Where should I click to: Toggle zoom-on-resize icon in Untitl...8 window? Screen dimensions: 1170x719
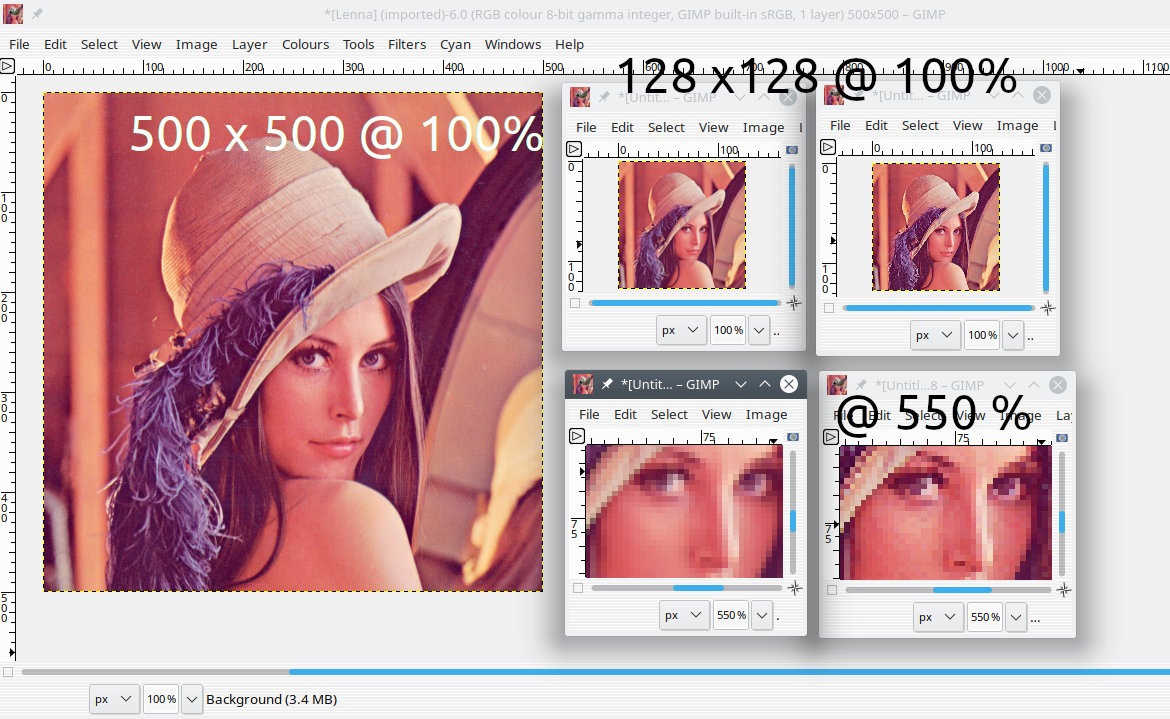pyautogui.click(x=1062, y=438)
